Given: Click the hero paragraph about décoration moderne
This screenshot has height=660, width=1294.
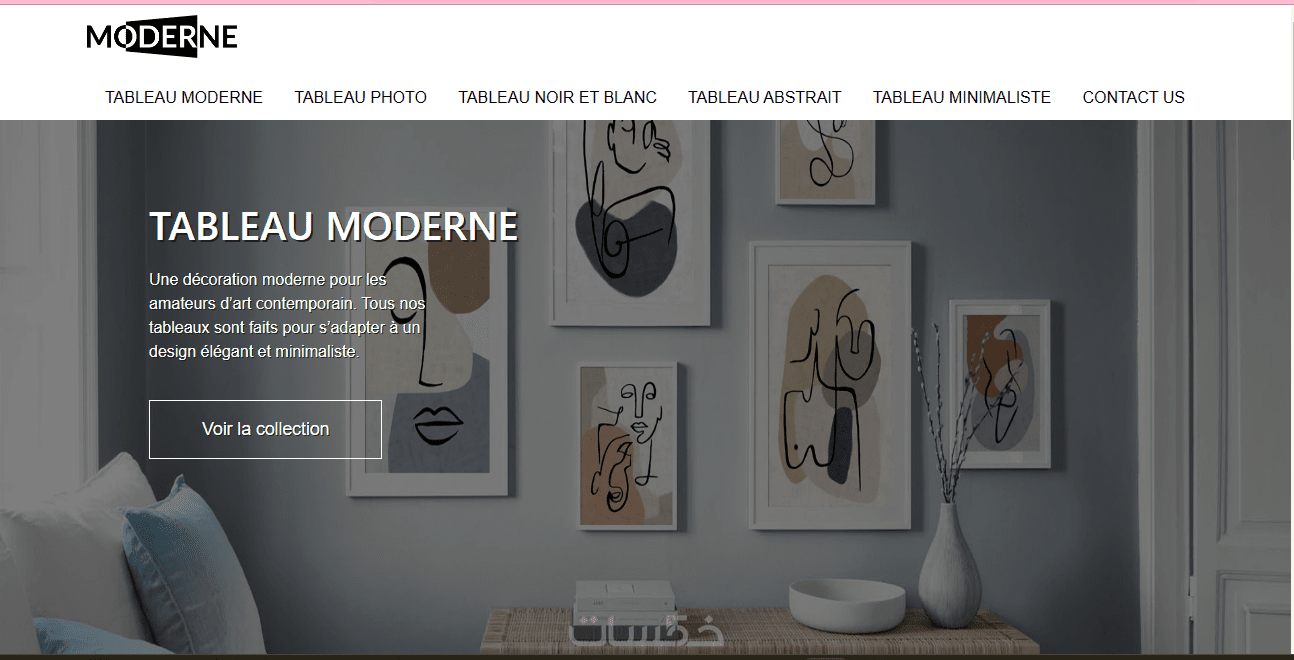Looking at the screenshot, I should [x=287, y=316].
